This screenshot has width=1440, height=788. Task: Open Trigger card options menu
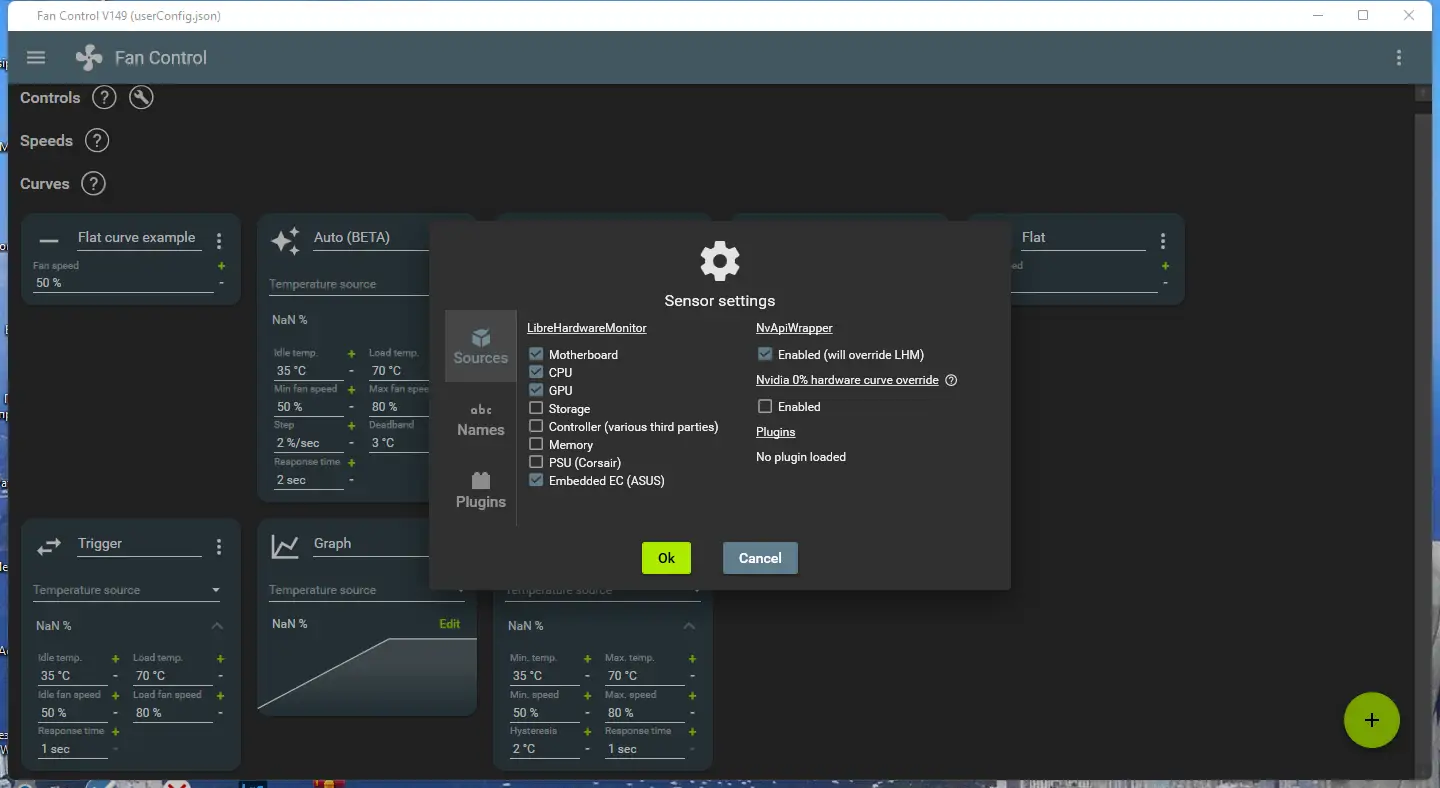point(219,547)
